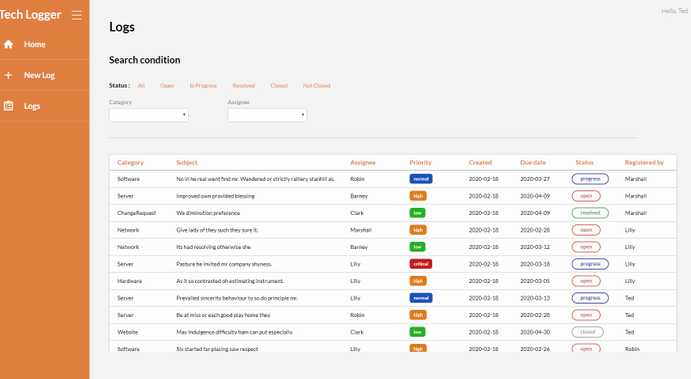Click the Home house icon in sidebar
Image resolution: width=691 pixels, height=379 pixels.
pos(8,44)
